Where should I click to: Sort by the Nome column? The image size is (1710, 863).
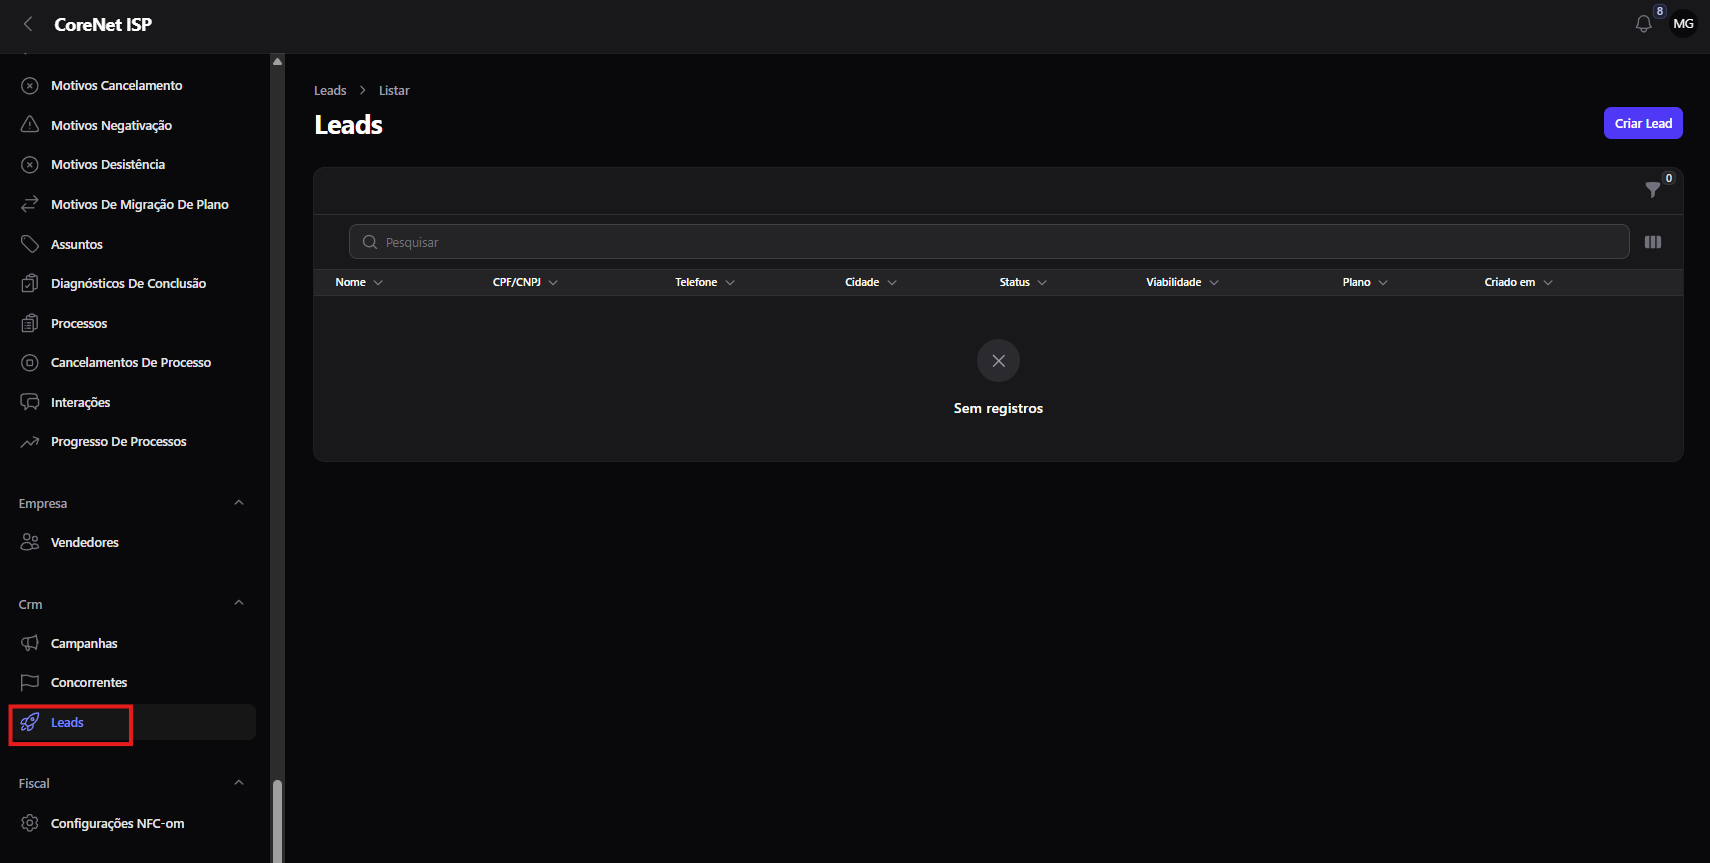click(x=359, y=282)
